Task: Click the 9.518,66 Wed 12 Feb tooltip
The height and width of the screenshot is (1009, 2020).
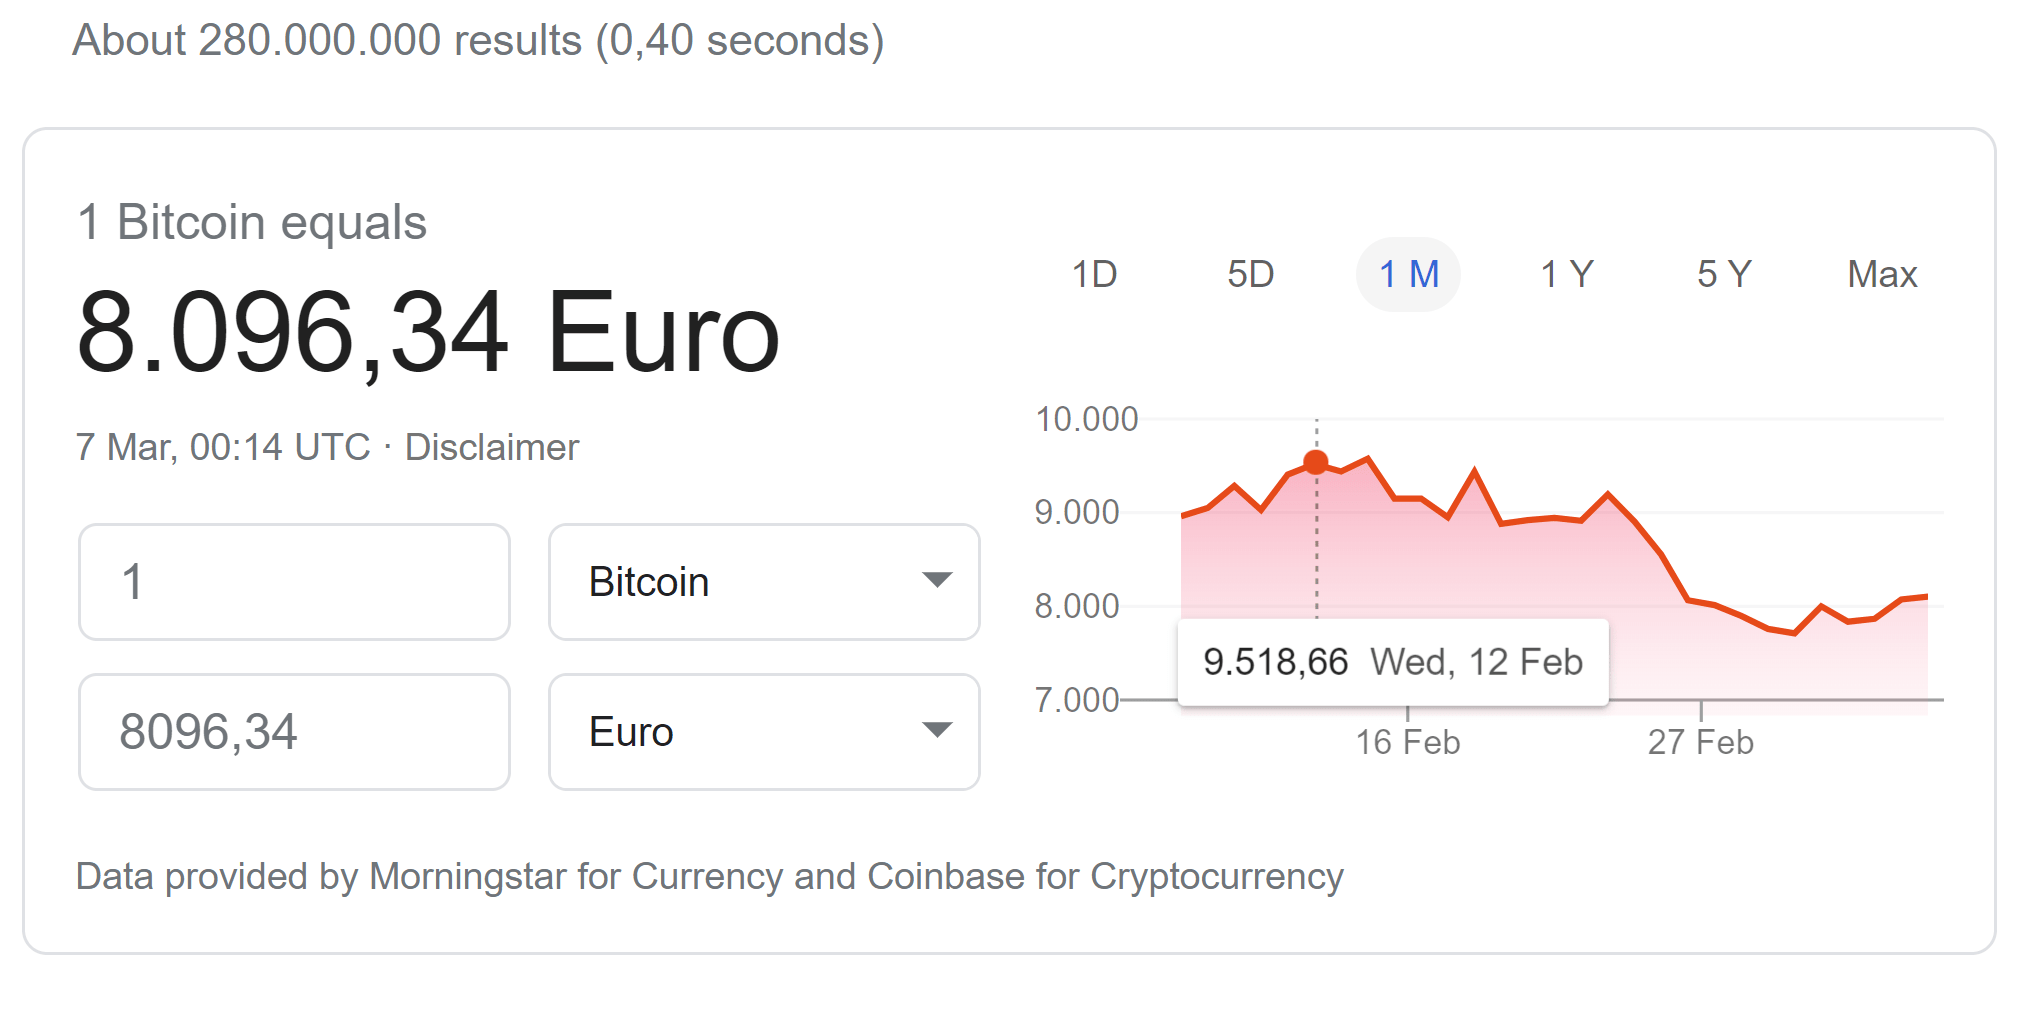Action: coord(1392,662)
